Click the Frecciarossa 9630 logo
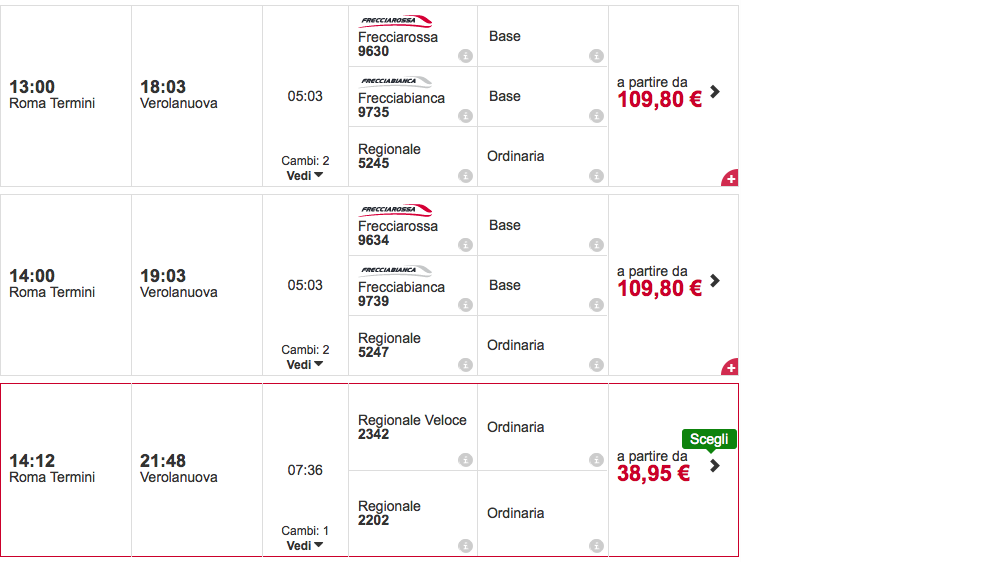This screenshot has width=992, height=562. click(395, 21)
